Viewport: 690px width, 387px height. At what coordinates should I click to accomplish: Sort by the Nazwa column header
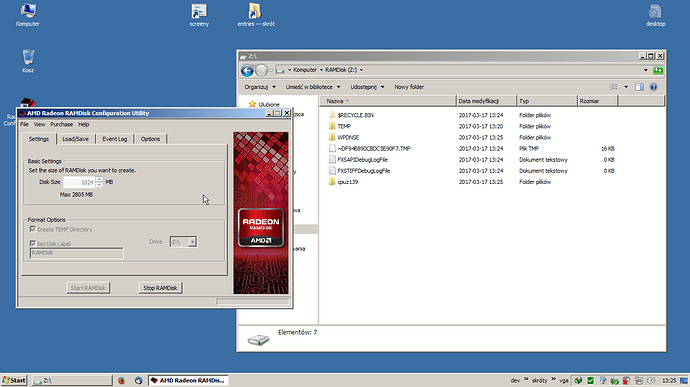[x=388, y=101]
